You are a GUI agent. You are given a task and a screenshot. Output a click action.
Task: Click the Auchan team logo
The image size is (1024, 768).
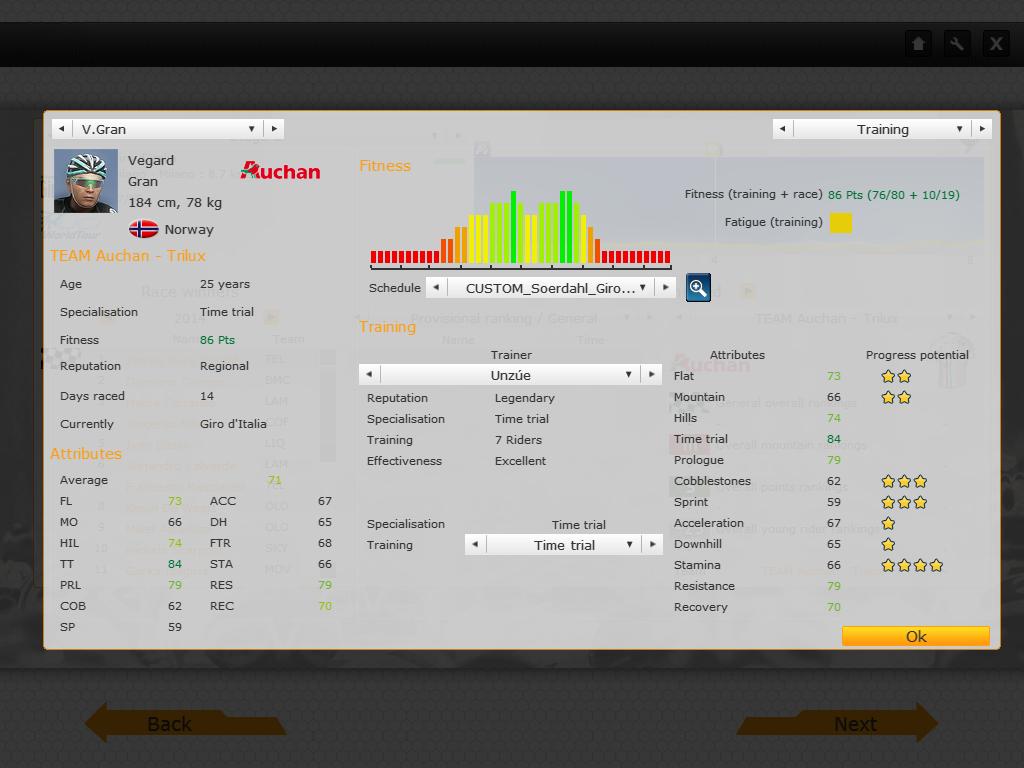coord(281,171)
